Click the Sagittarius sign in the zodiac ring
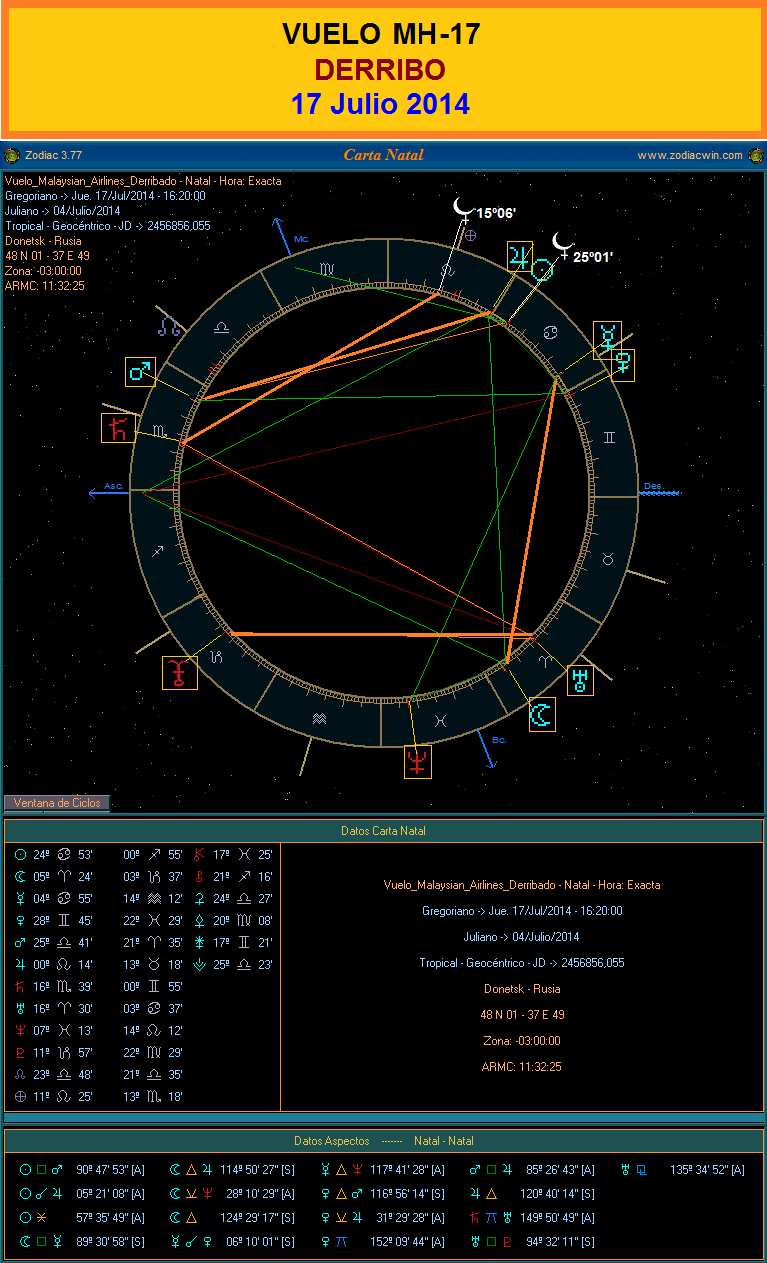Image resolution: width=767 pixels, height=1263 pixels. click(x=158, y=551)
